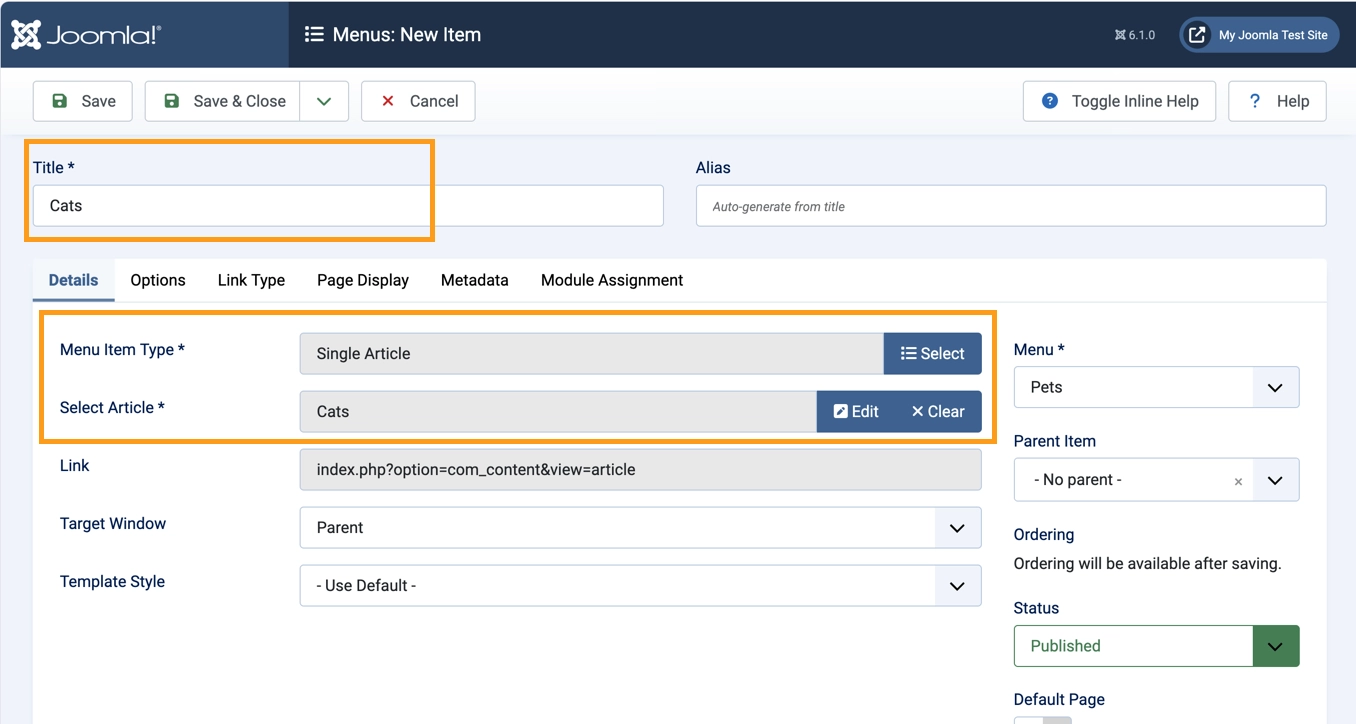Remove the No parent selection with x
Screen dimensions: 1356x724
[x=1238, y=481]
